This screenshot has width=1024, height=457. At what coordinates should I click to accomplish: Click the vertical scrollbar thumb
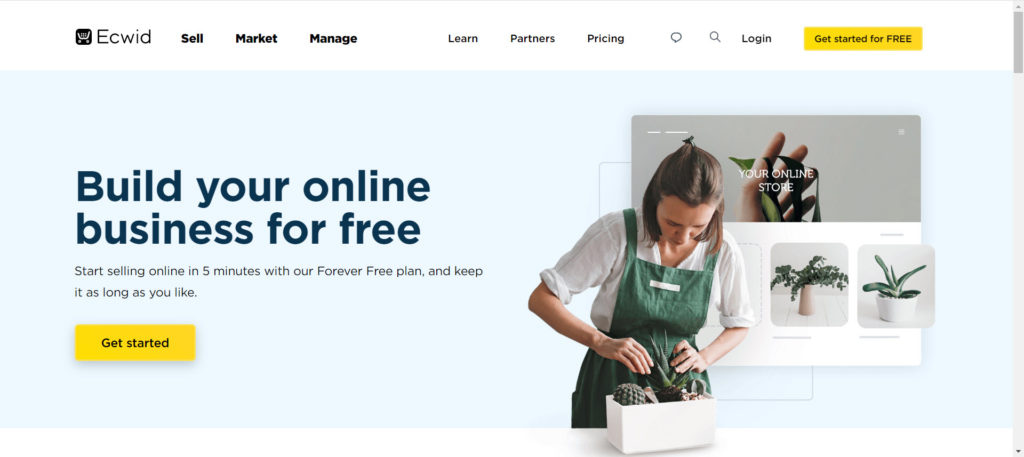click(x=1018, y=42)
